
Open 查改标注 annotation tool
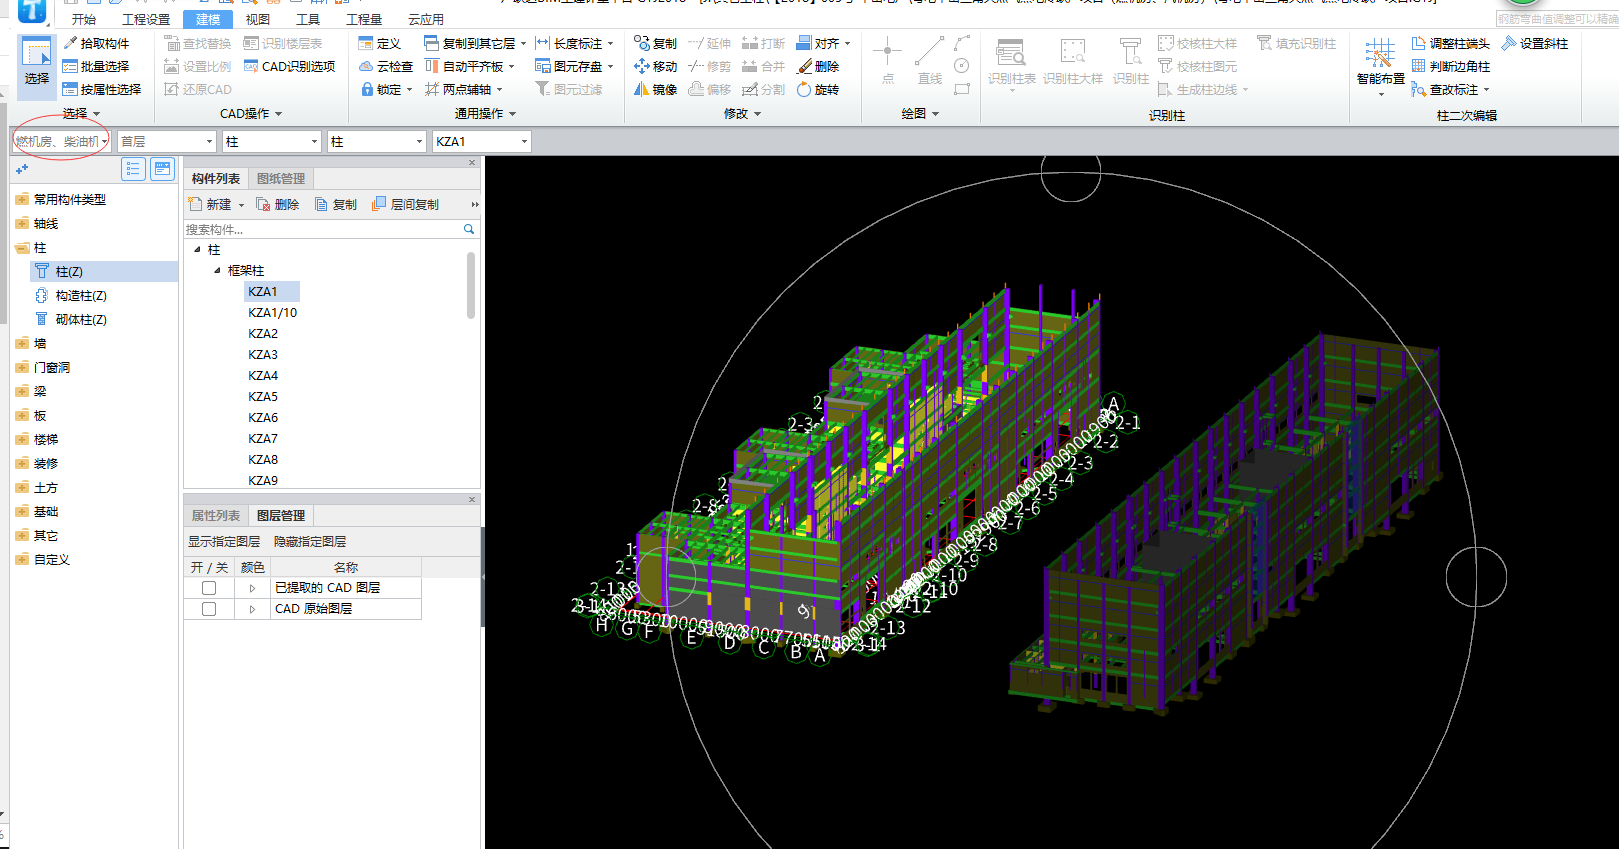click(1450, 89)
